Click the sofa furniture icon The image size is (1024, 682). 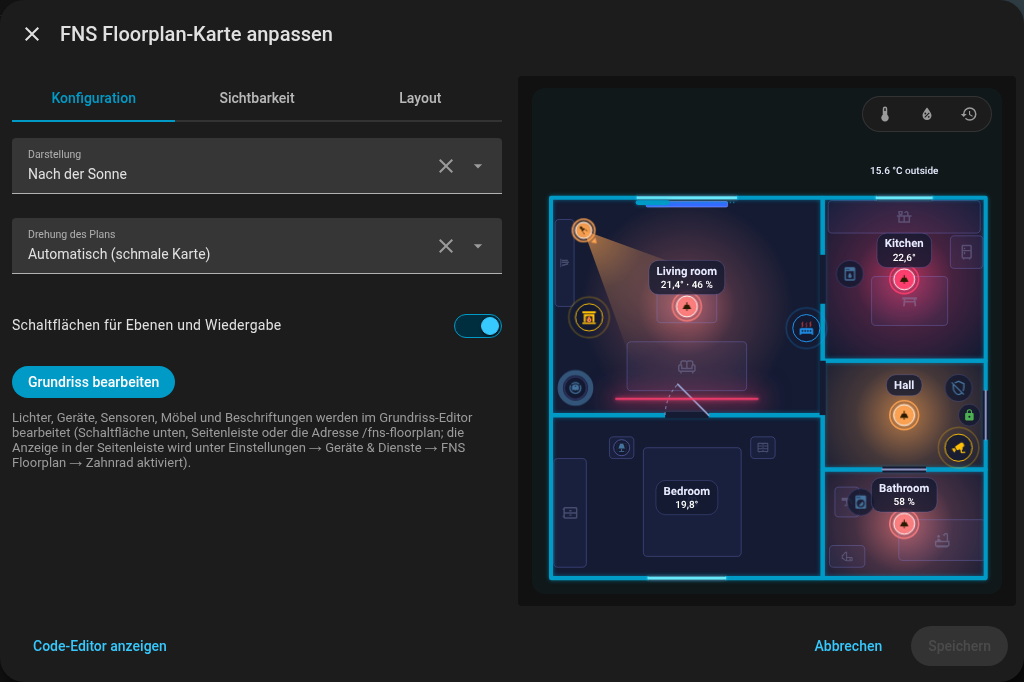(x=686, y=366)
